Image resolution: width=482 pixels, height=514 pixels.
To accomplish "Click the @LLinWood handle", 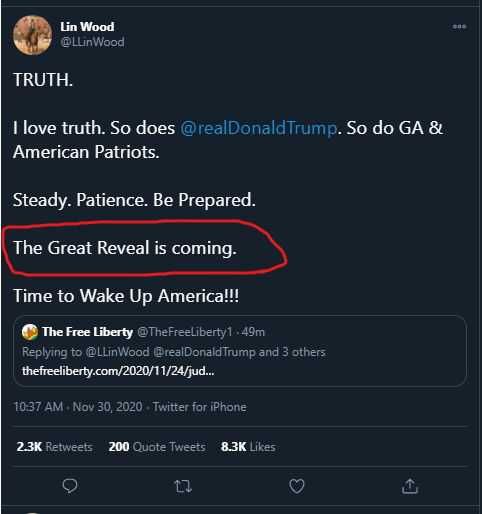I will (92, 42).
